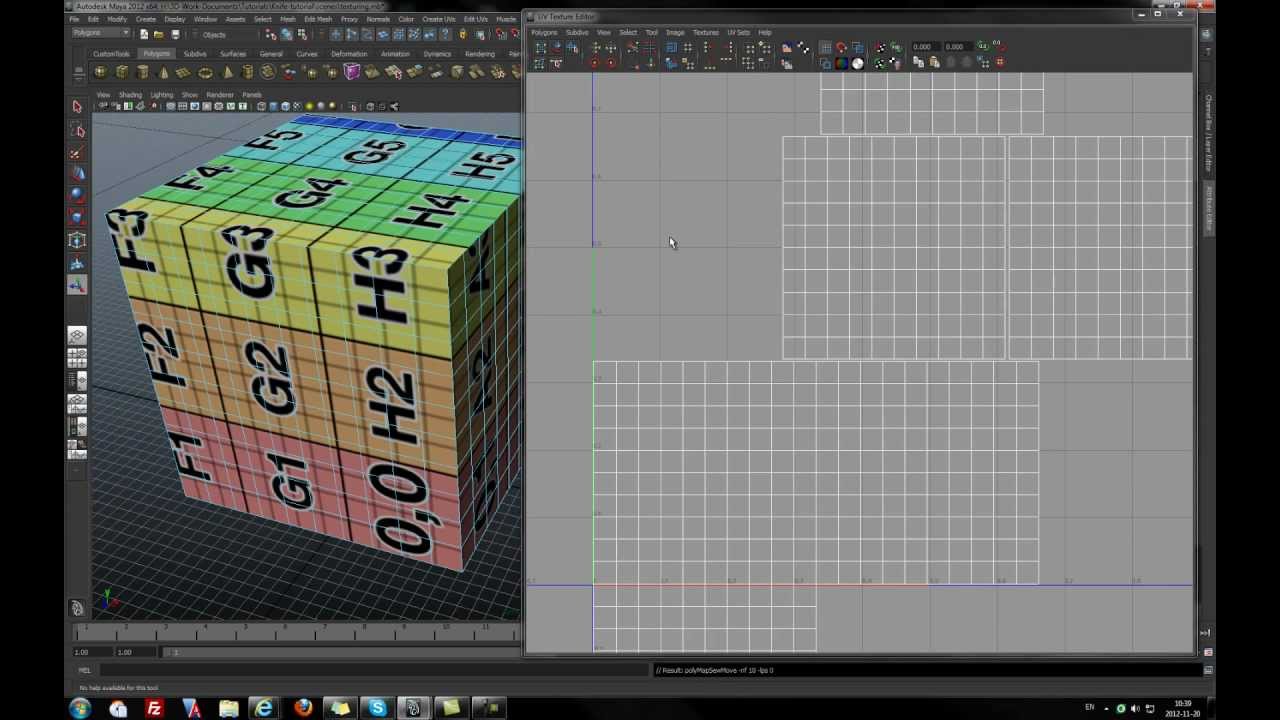
Task: Click the first UV coordinate value field
Action: [925, 47]
